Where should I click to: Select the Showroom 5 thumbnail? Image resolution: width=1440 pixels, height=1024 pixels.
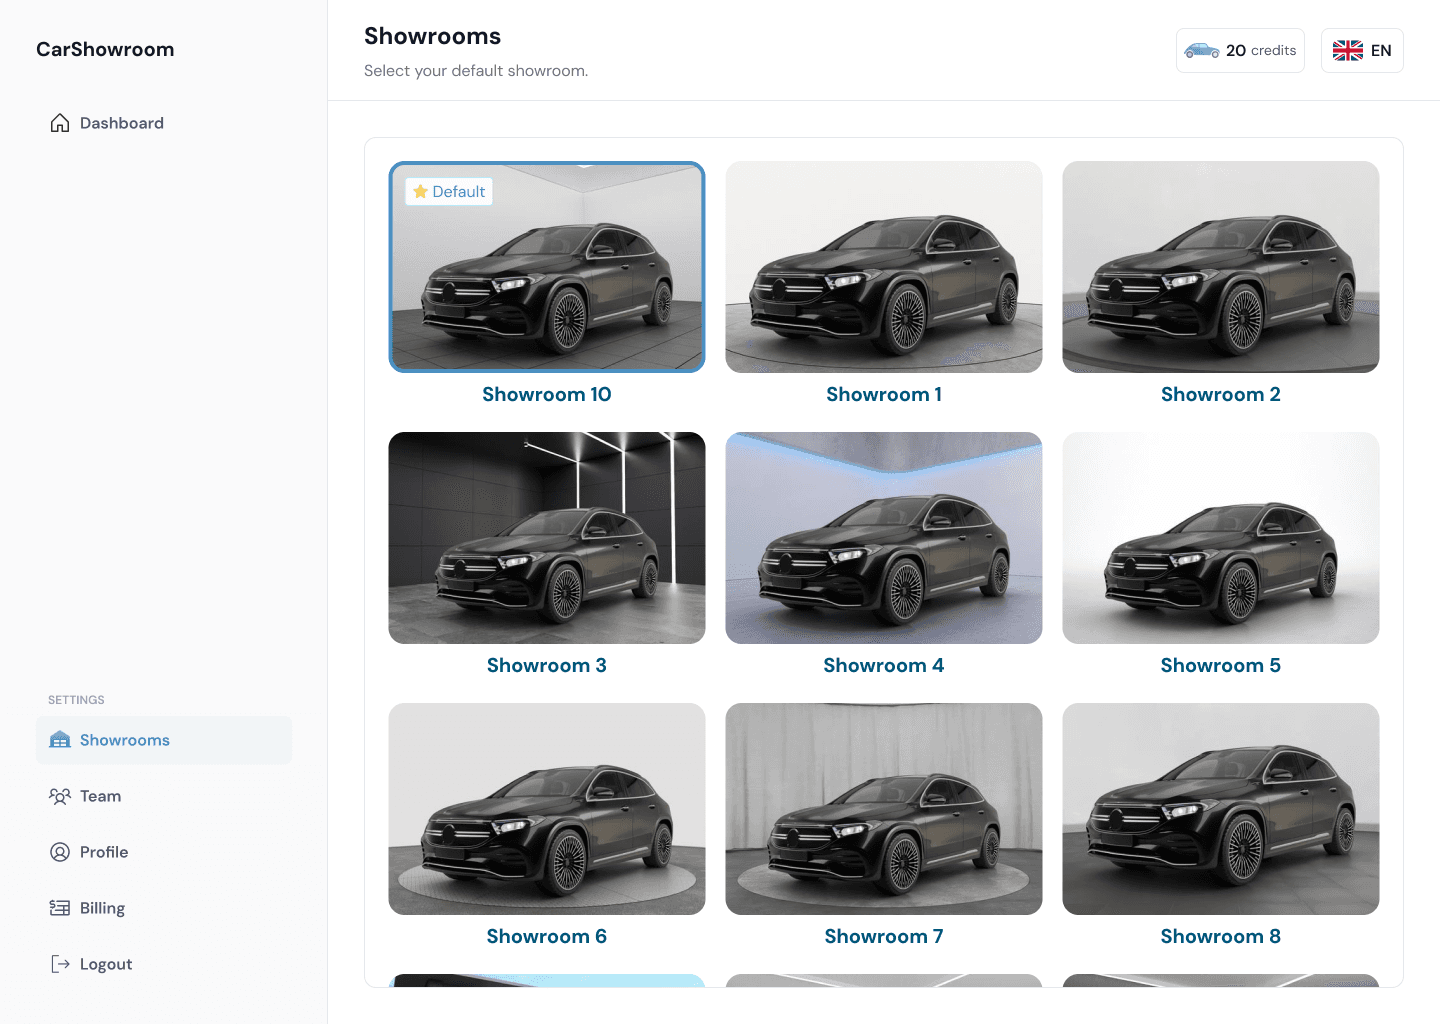[1221, 538]
